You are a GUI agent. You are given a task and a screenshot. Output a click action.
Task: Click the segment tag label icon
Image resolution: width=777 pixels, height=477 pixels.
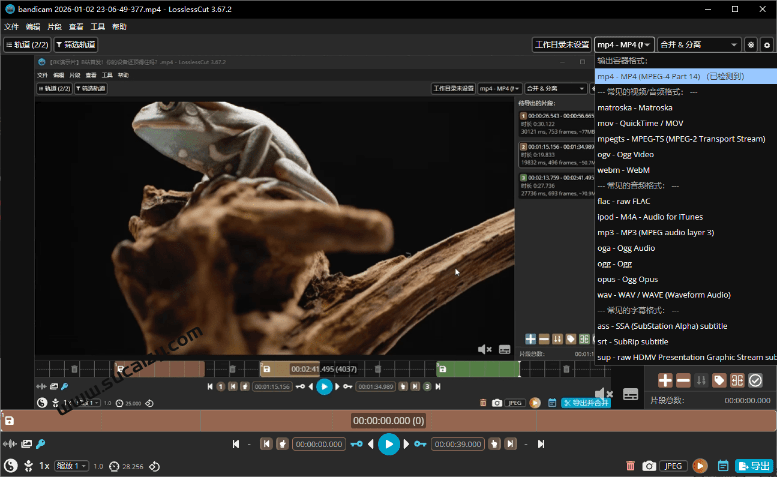[719, 380]
